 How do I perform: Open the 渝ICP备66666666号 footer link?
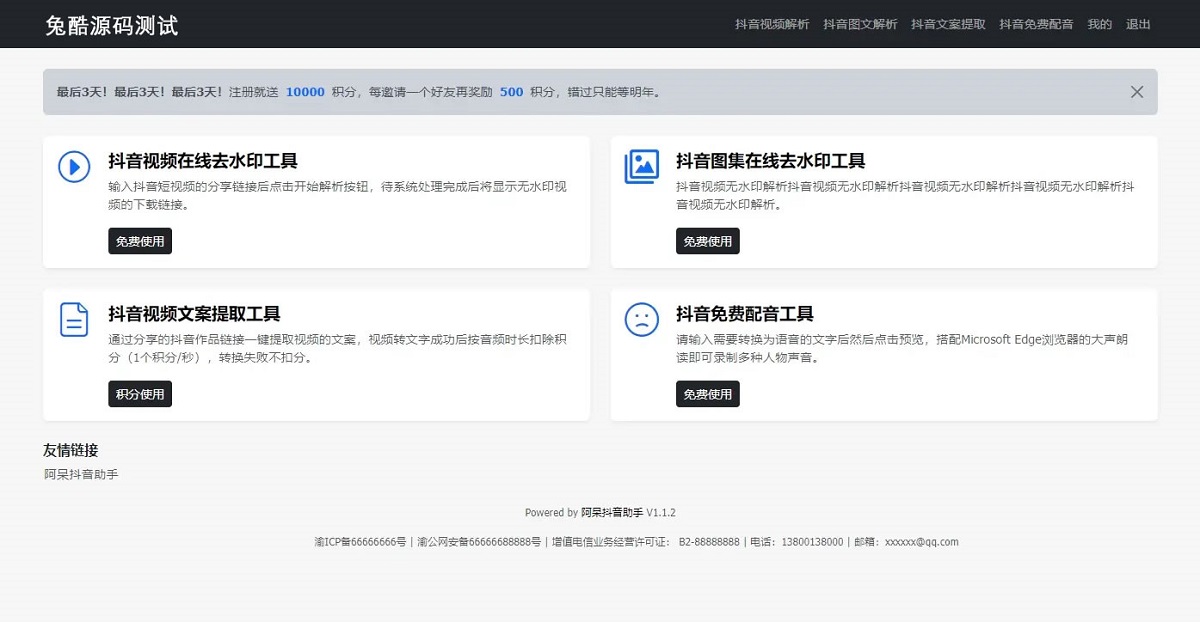(360, 542)
